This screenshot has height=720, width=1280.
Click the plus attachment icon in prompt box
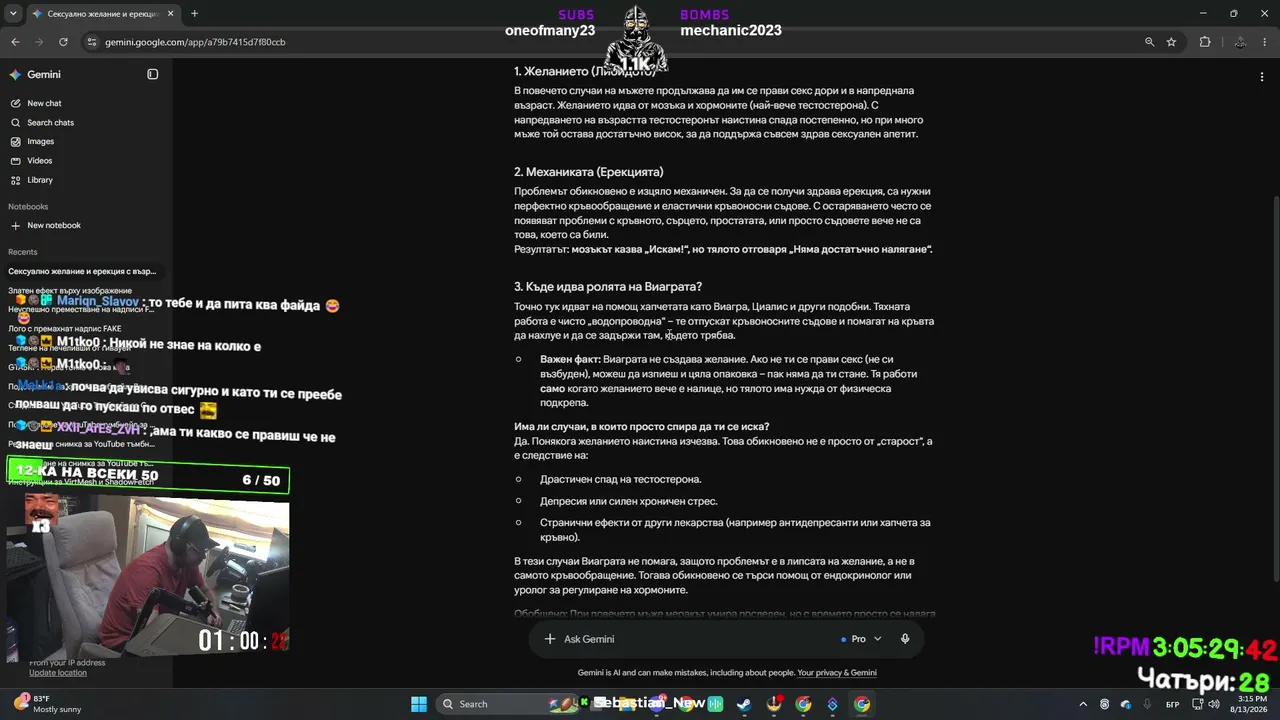tap(549, 639)
